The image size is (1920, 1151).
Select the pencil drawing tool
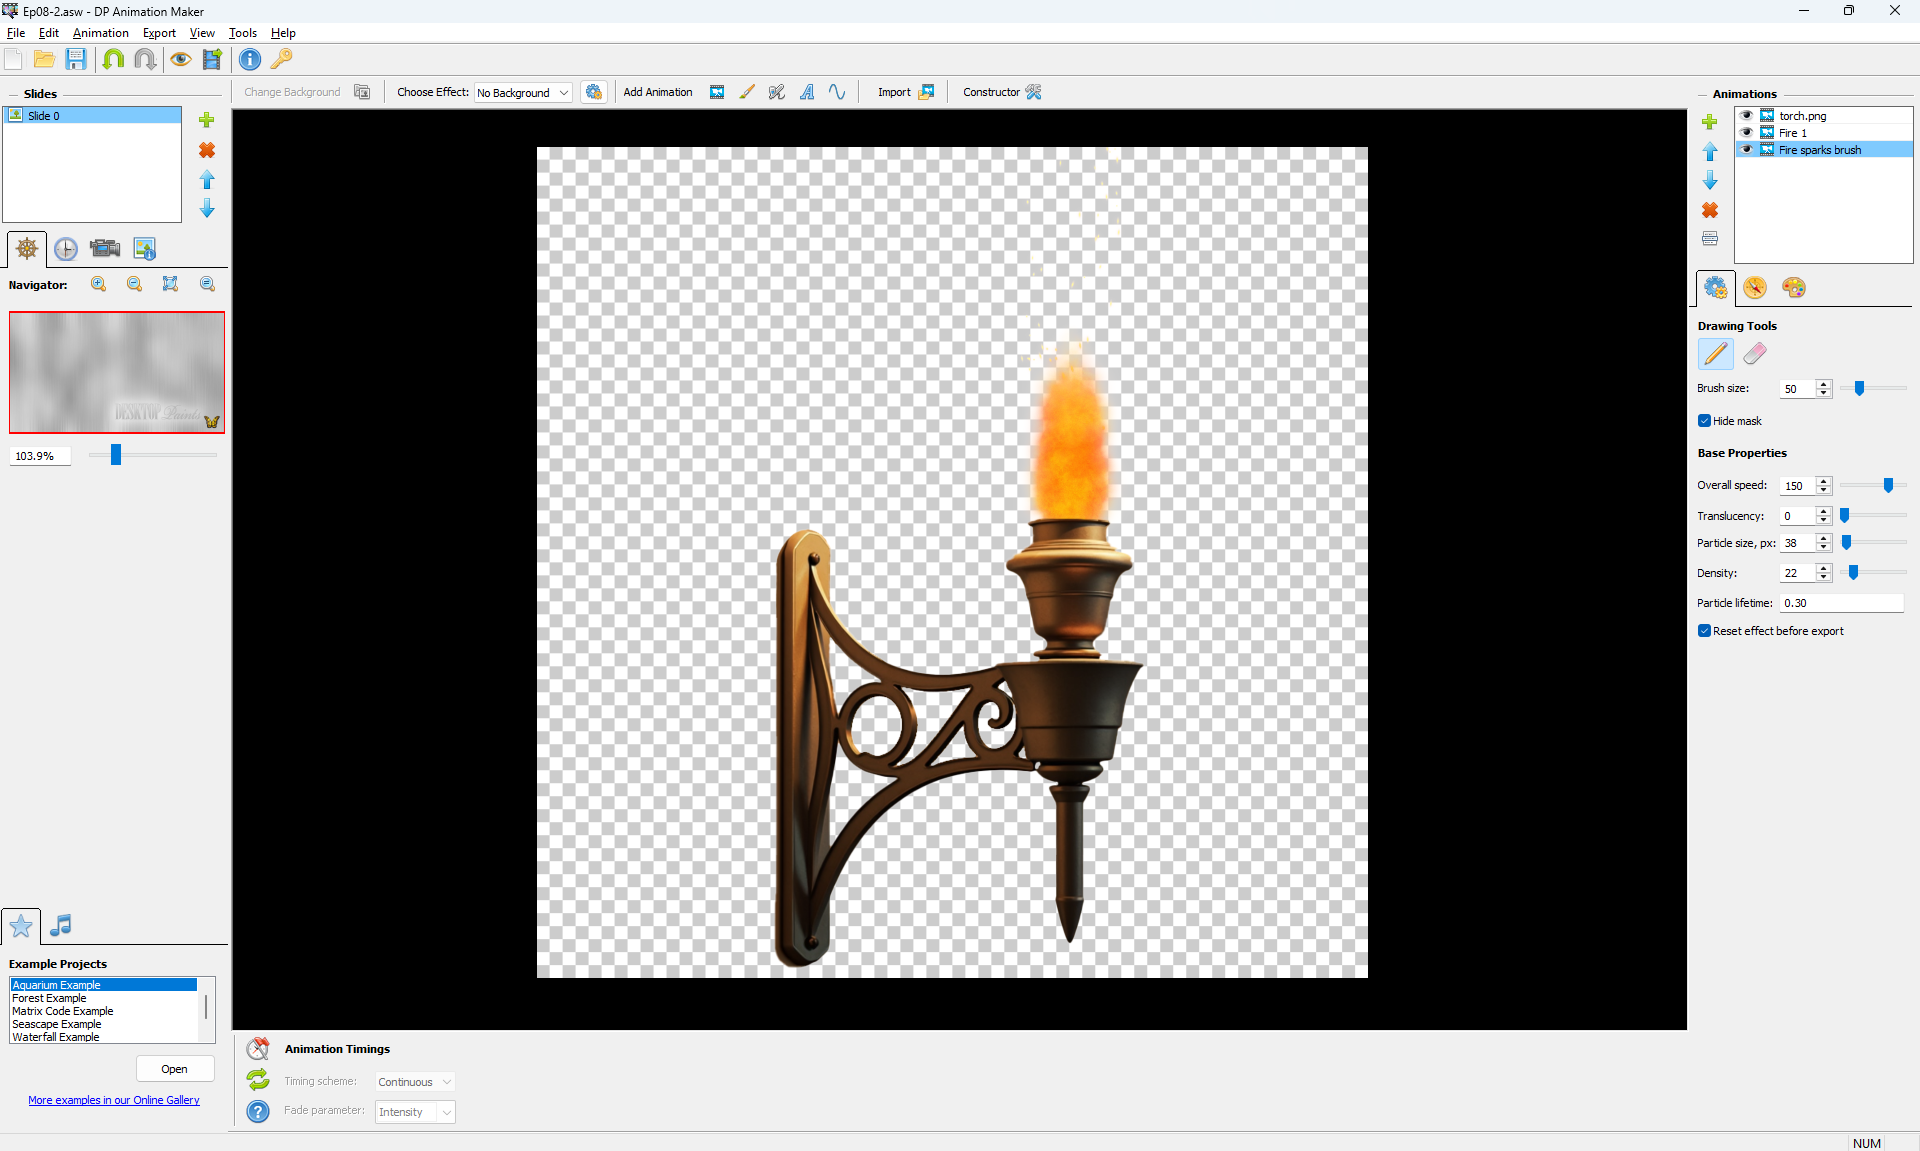[1715, 354]
